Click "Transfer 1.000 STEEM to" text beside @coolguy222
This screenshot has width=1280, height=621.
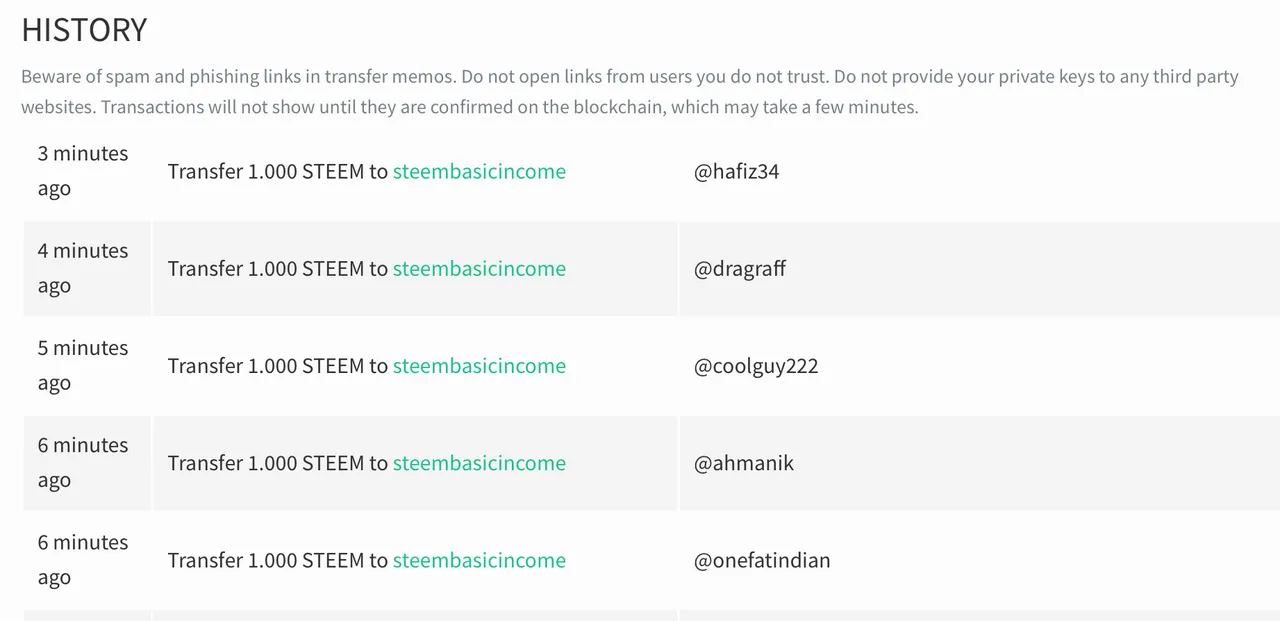pyautogui.click(x=278, y=366)
